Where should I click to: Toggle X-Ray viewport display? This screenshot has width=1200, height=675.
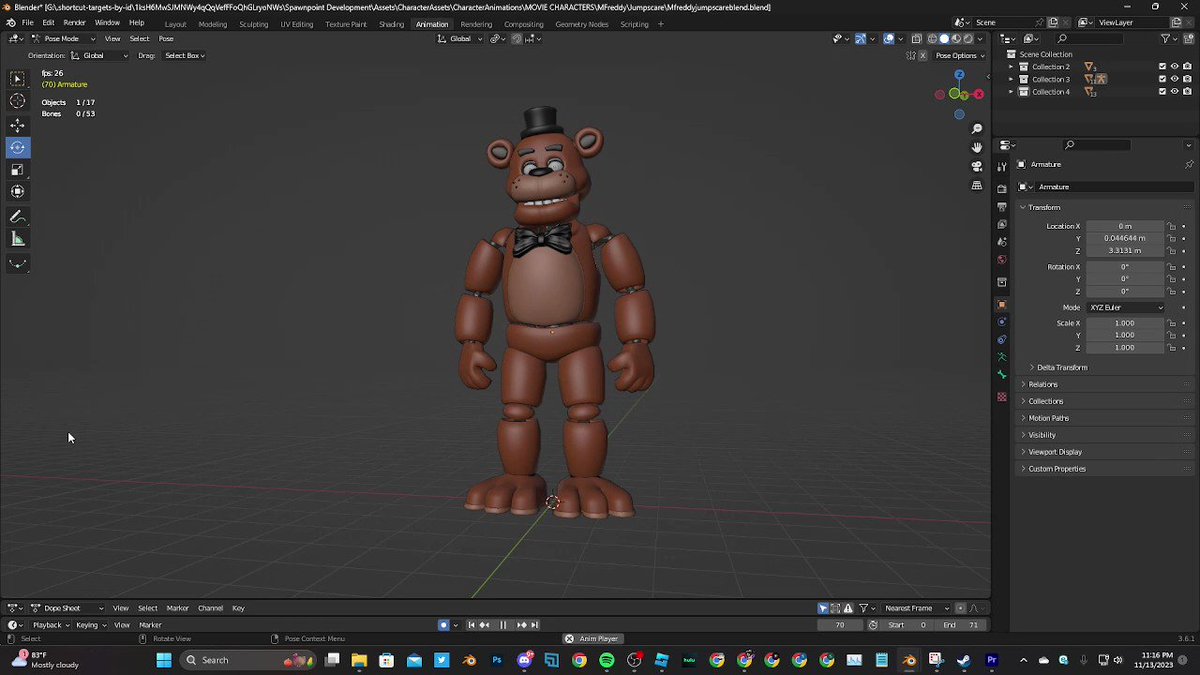(x=915, y=39)
